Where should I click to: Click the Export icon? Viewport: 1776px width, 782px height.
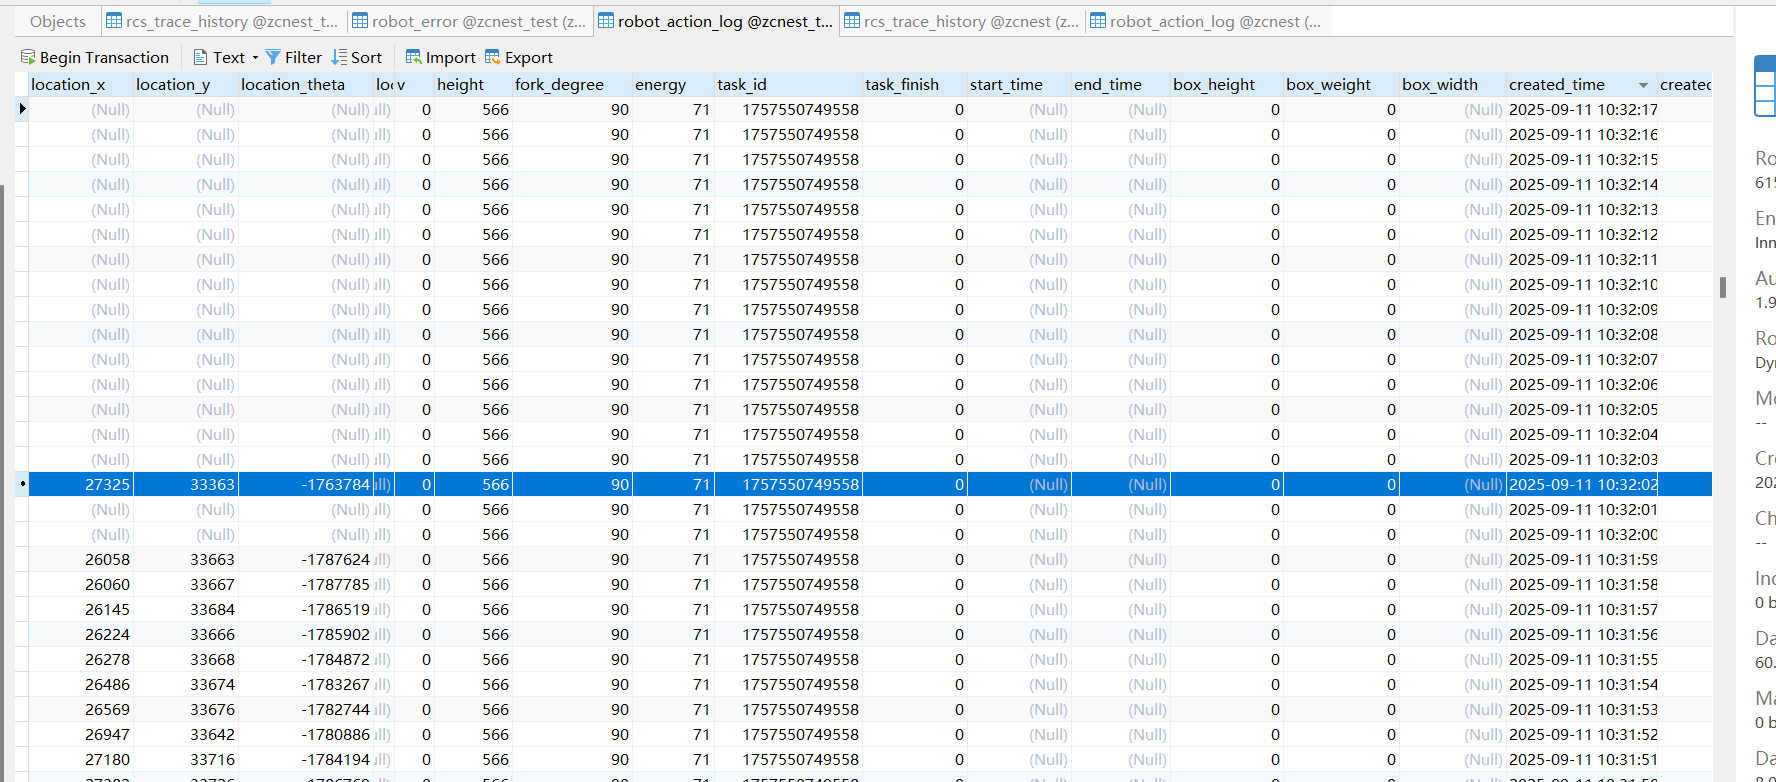[493, 57]
